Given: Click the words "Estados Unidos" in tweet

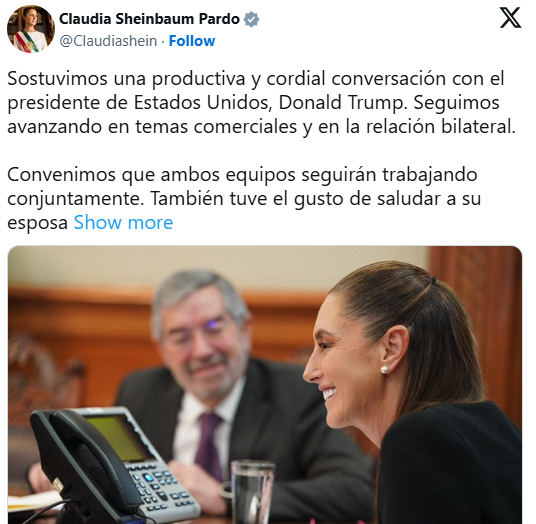Looking at the screenshot, I should (201, 103).
